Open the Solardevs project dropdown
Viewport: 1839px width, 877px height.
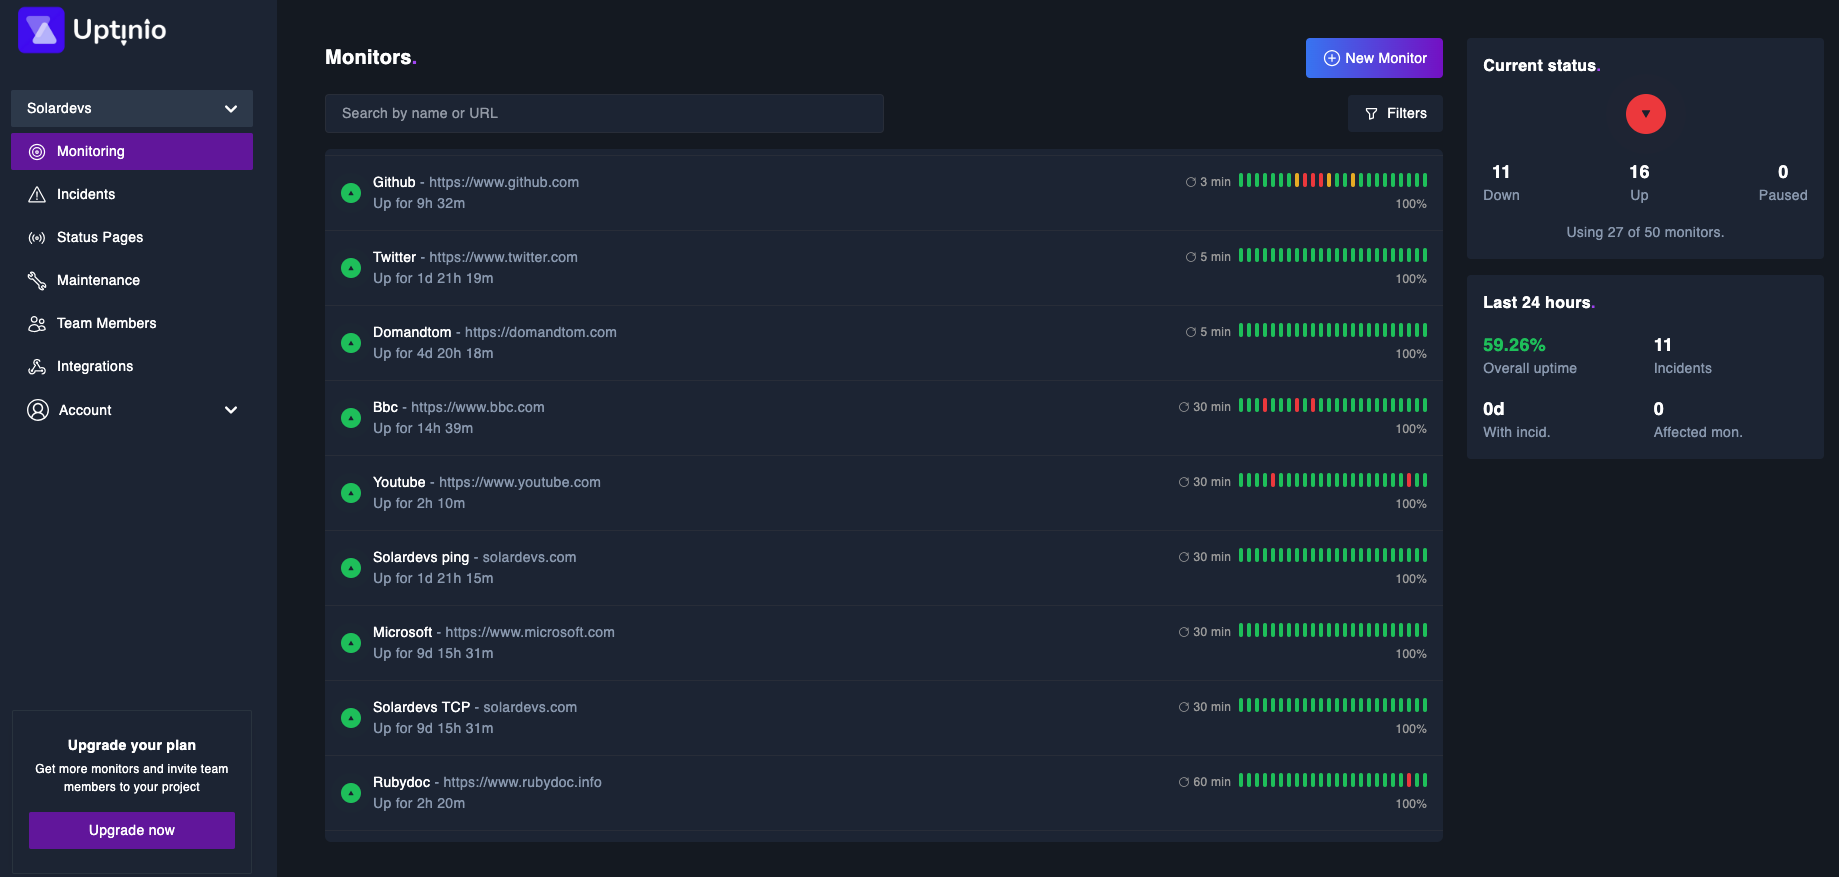pyautogui.click(x=132, y=108)
